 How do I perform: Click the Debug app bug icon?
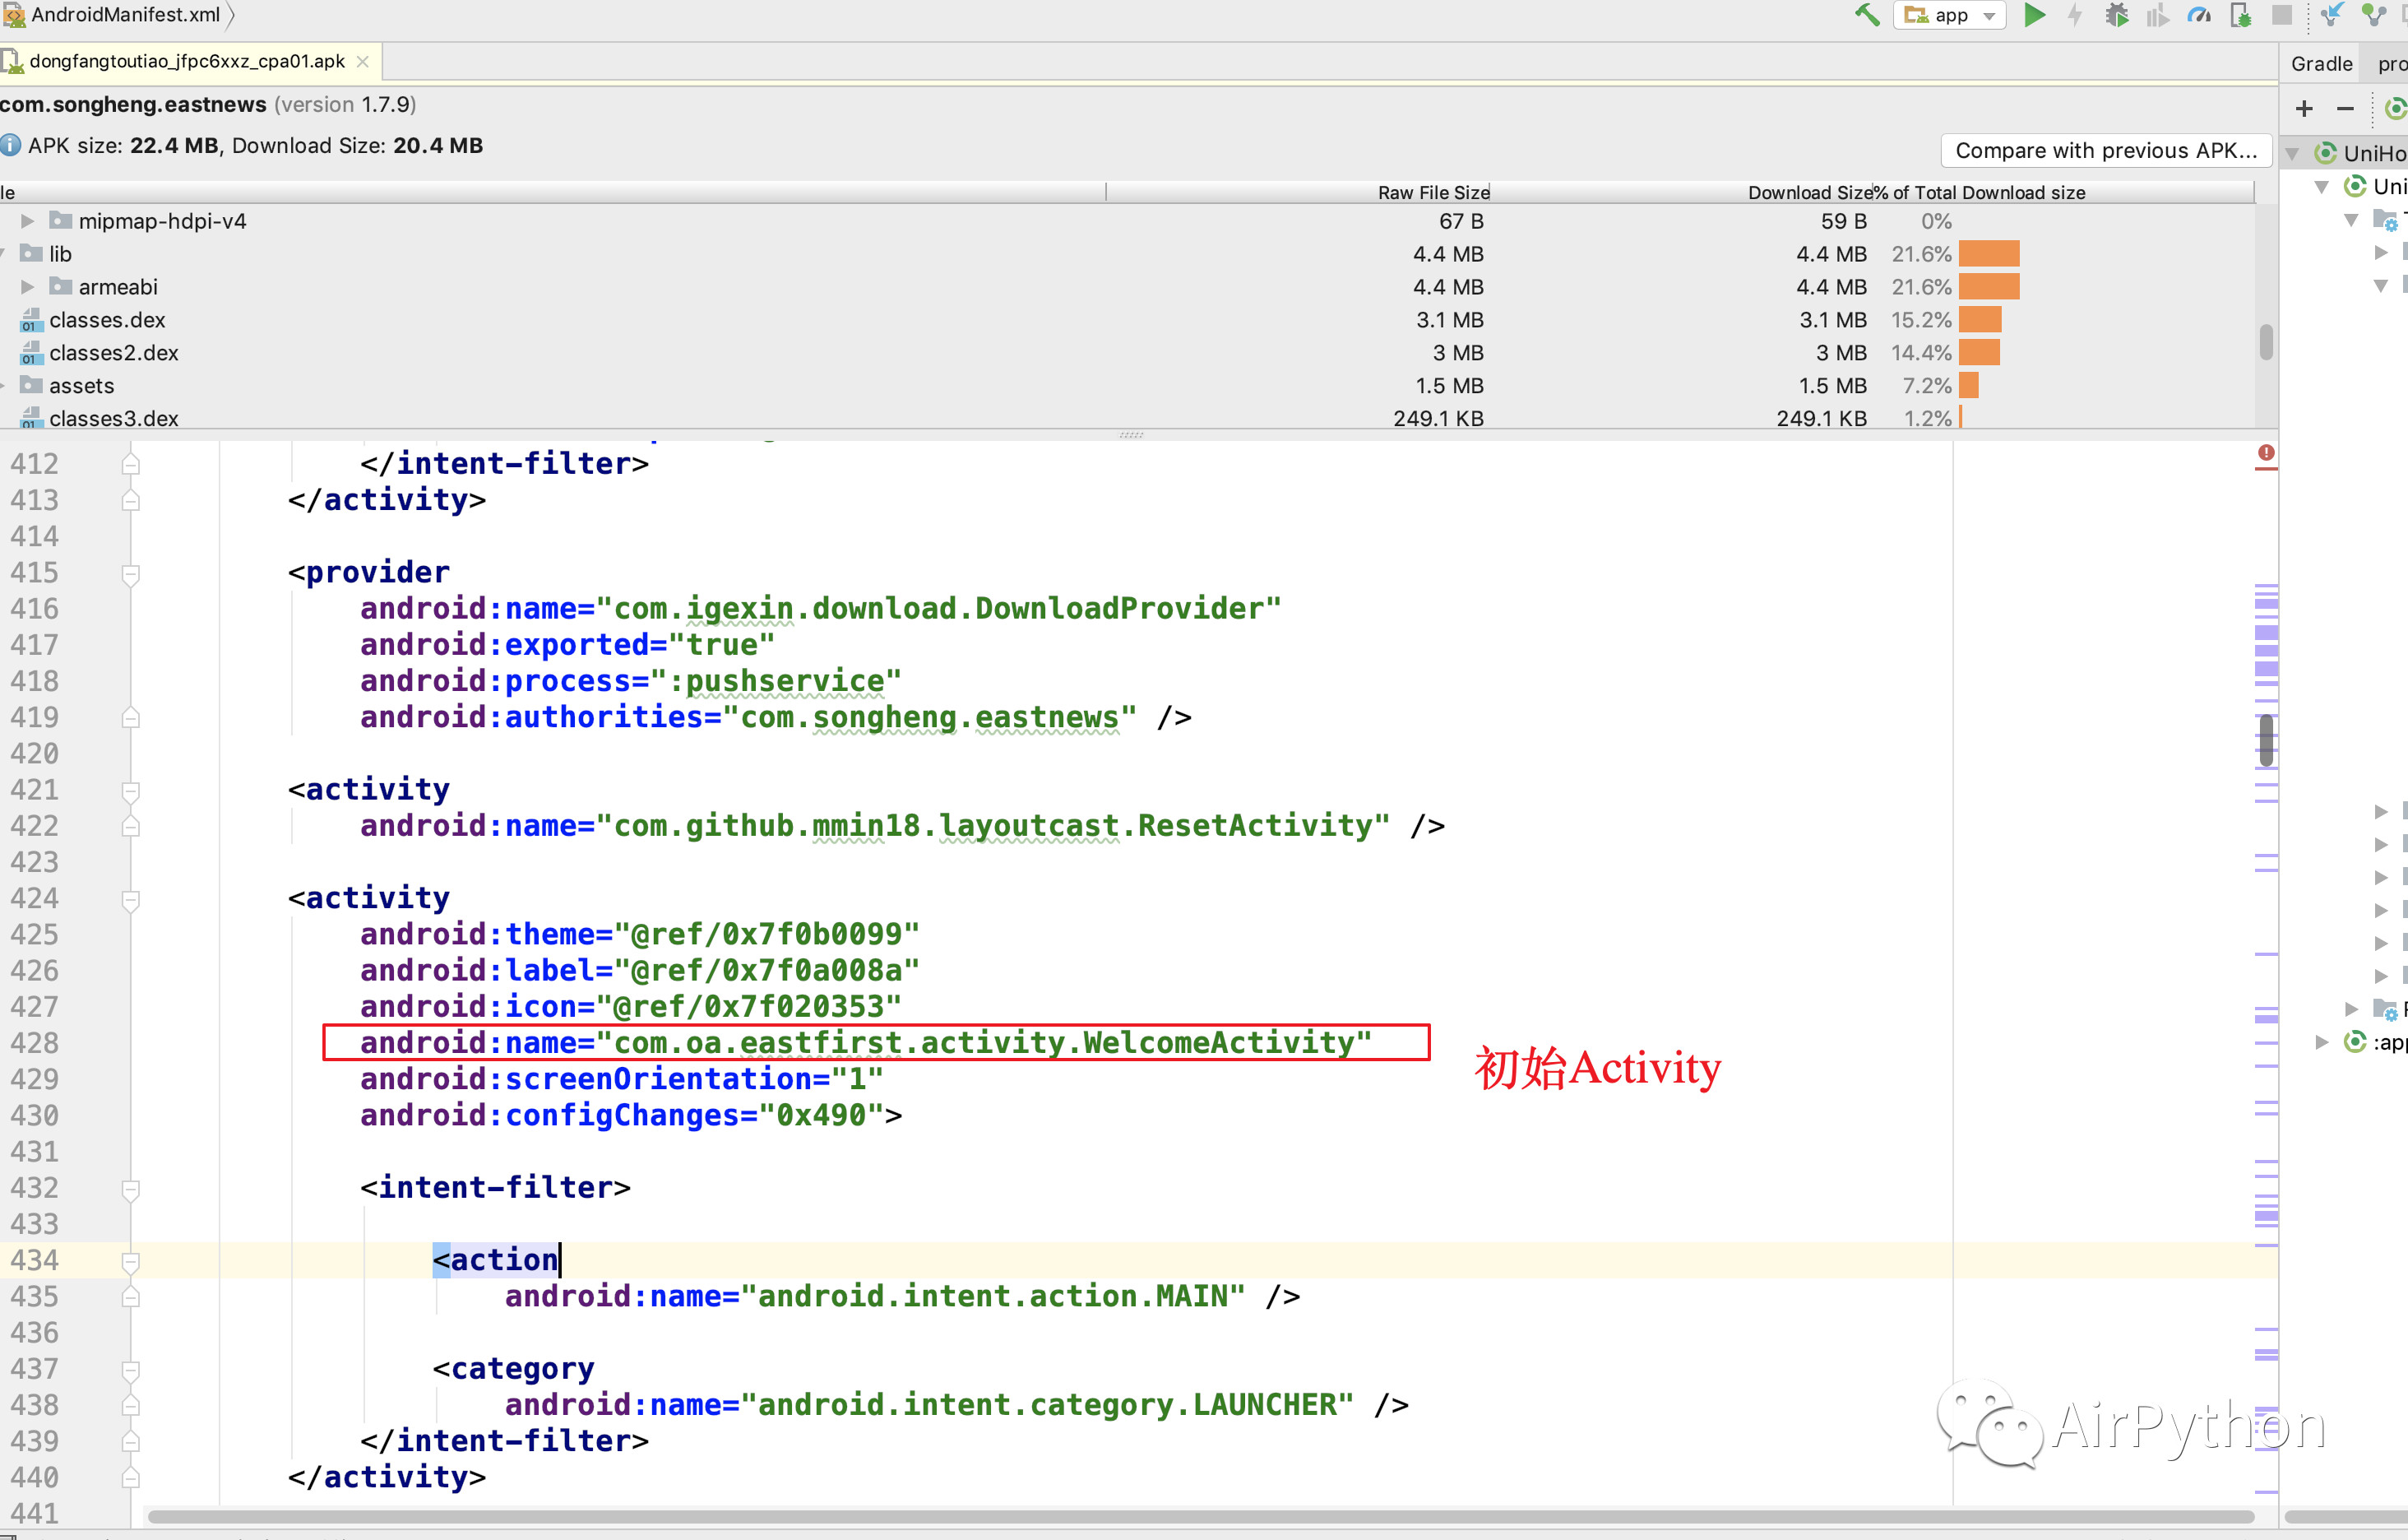[2116, 15]
